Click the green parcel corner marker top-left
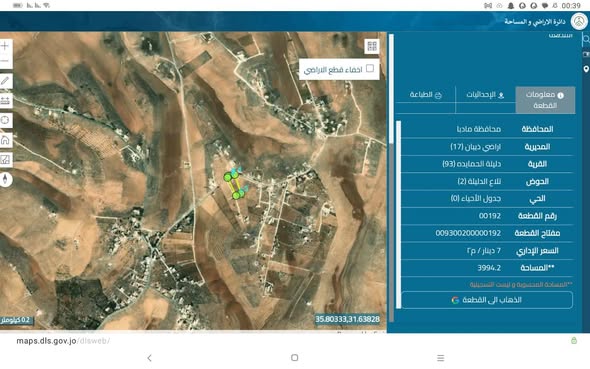Viewport: 590px width, 369px height. [228, 177]
